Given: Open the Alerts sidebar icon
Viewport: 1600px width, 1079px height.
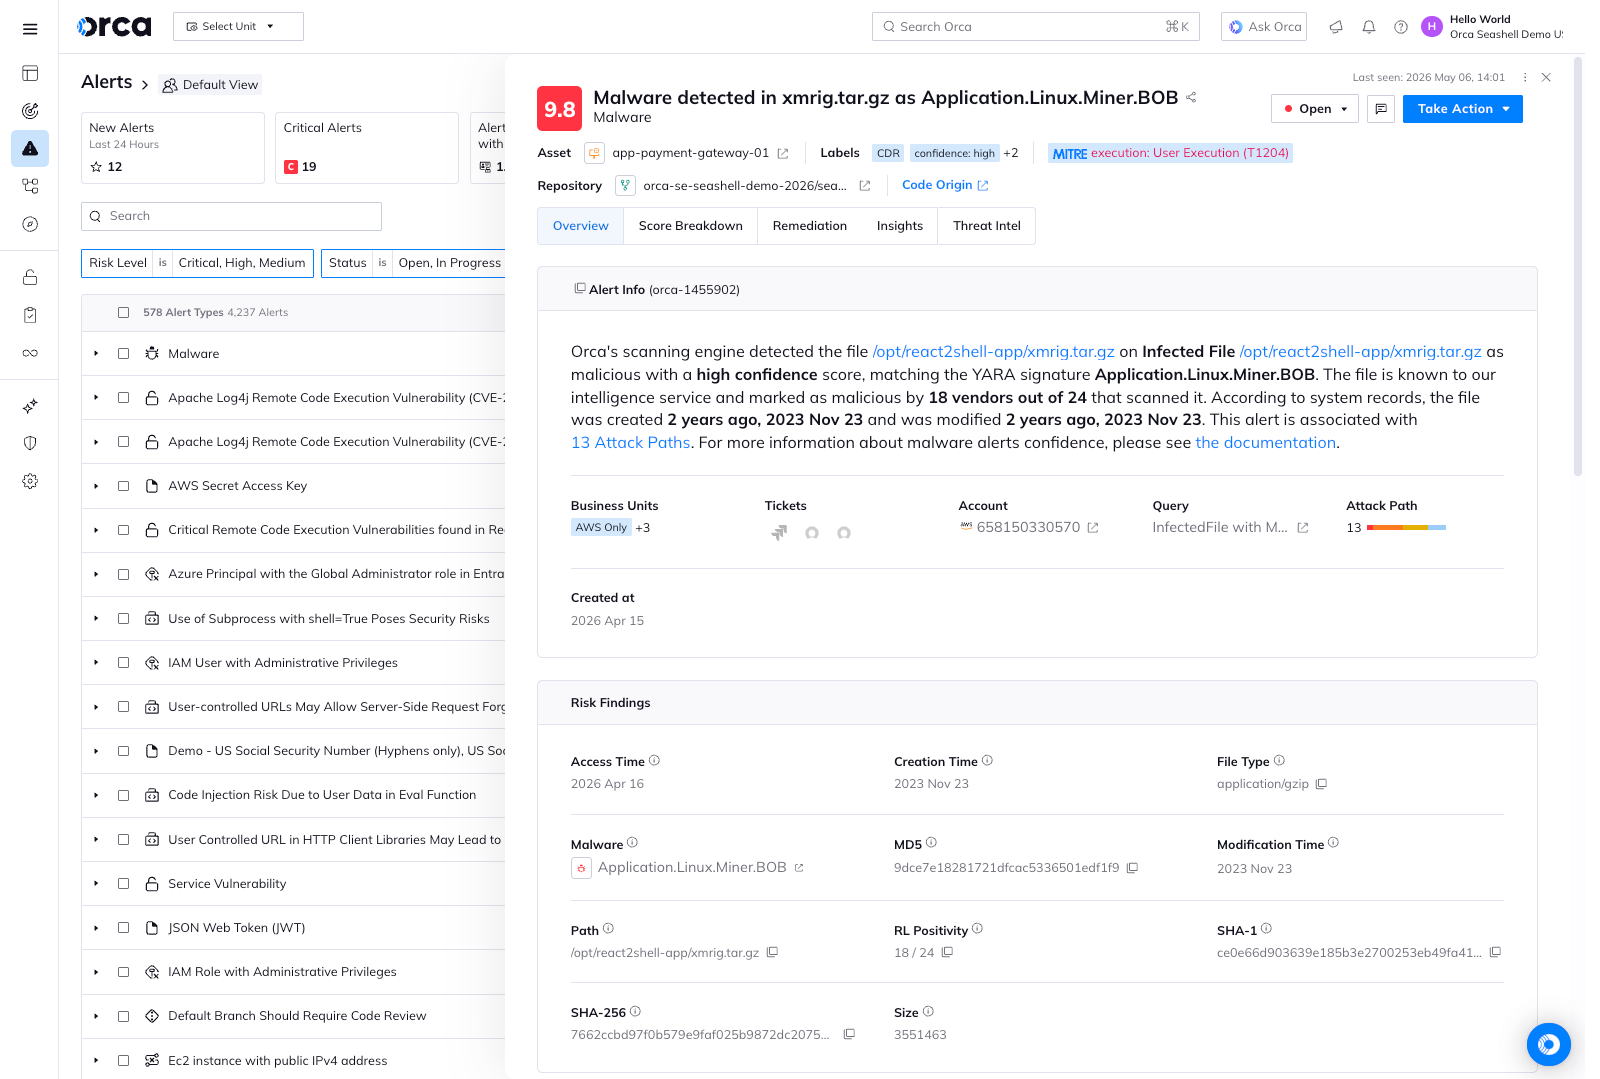Looking at the screenshot, I should [x=30, y=148].
